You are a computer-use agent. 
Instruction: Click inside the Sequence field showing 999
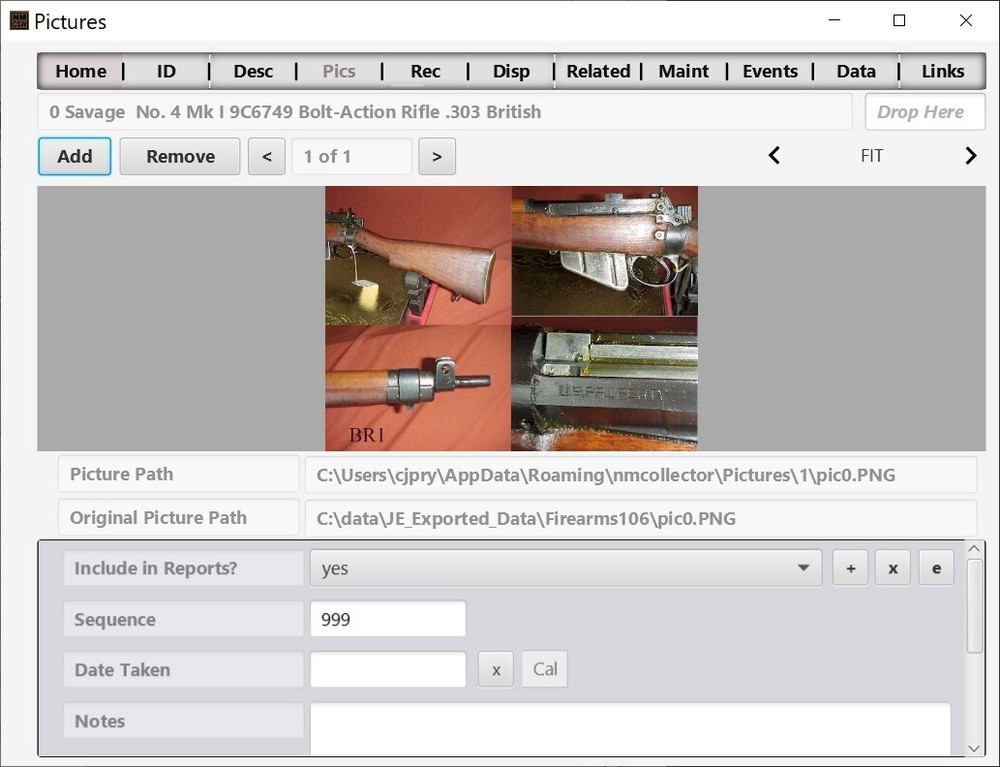click(x=388, y=618)
